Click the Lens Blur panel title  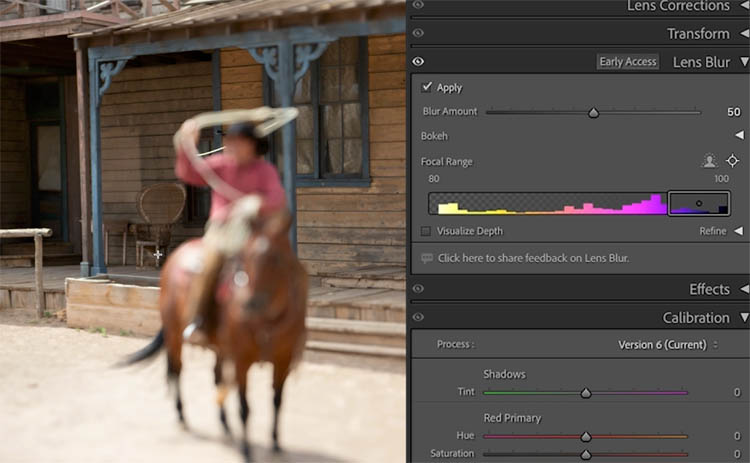coord(701,62)
